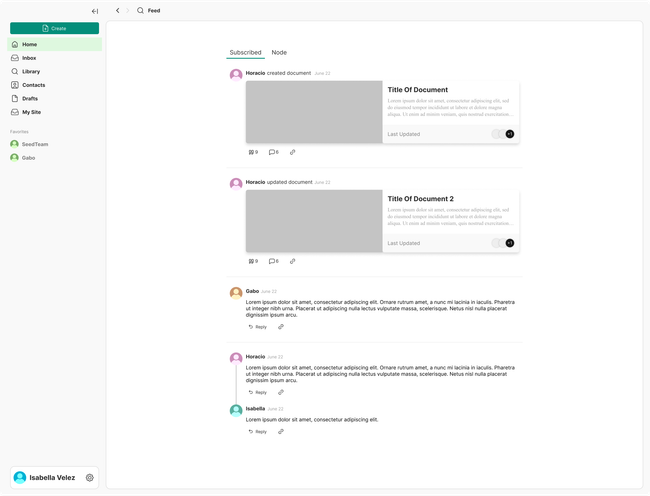Open the Title Of Document 2 card thumbnail
Image resolution: width=650 pixels, height=496 pixels.
(x=314, y=221)
